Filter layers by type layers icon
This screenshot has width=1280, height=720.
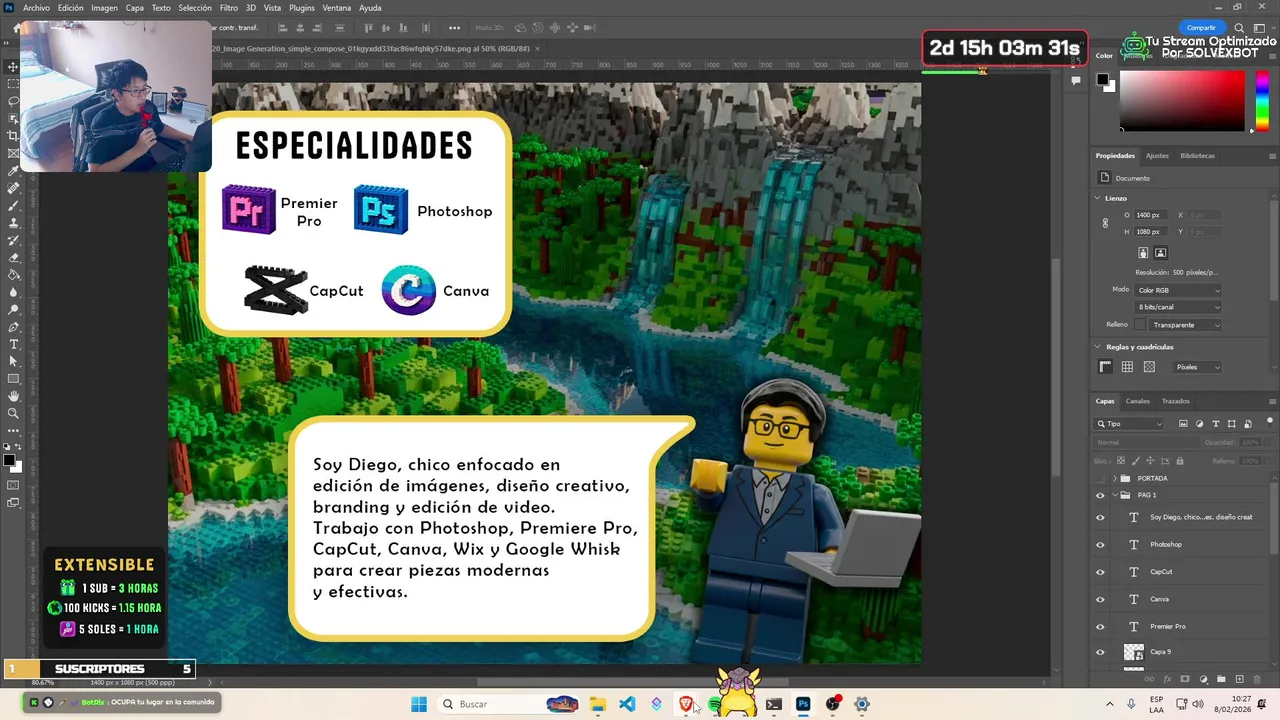tap(1216, 424)
